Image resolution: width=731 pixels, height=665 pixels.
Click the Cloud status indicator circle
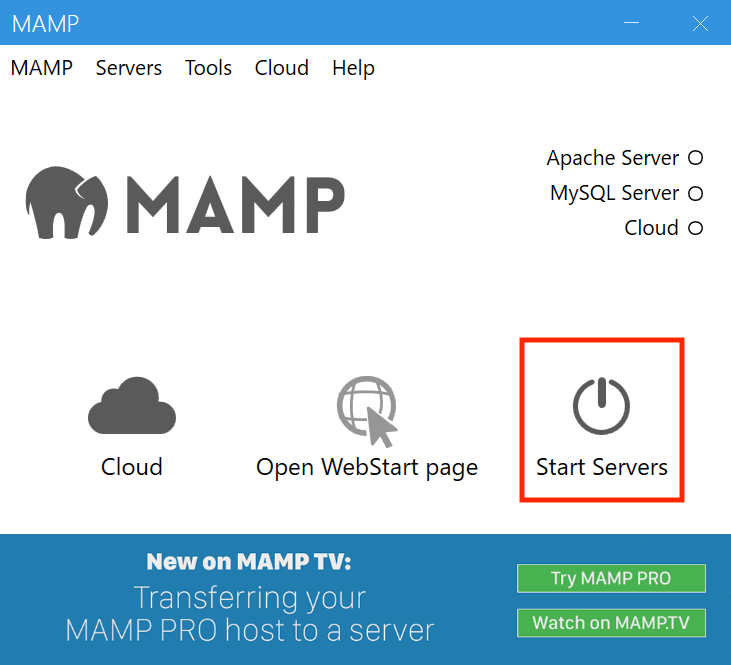[x=695, y=228]
